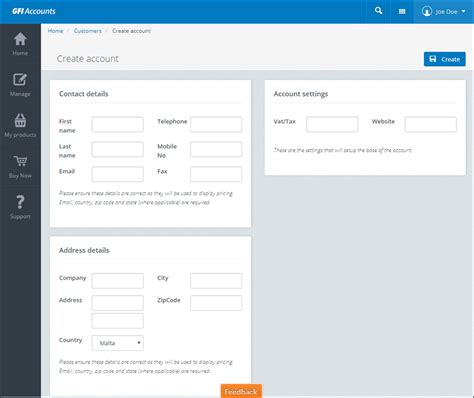Open the orange Feedback button
Image resolution: width=474 pixels, height=398 pixels.
tap(241, 391)
